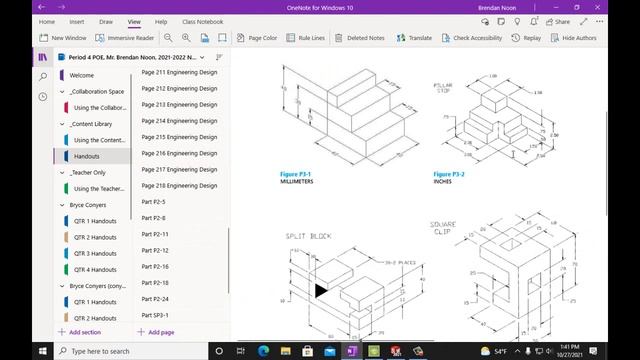The width and height of the screenshot is (640, 360).
Task: Open the Draw tab
Action: [106, 22]
